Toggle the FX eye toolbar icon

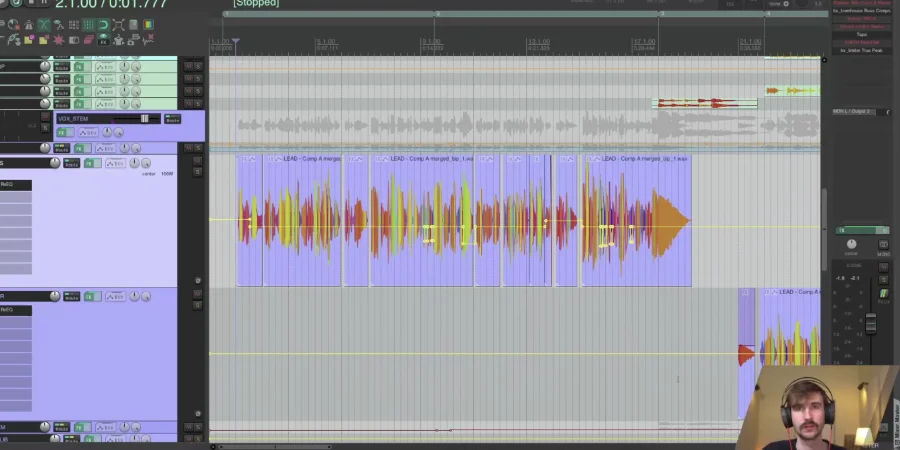tap(103, 40)
